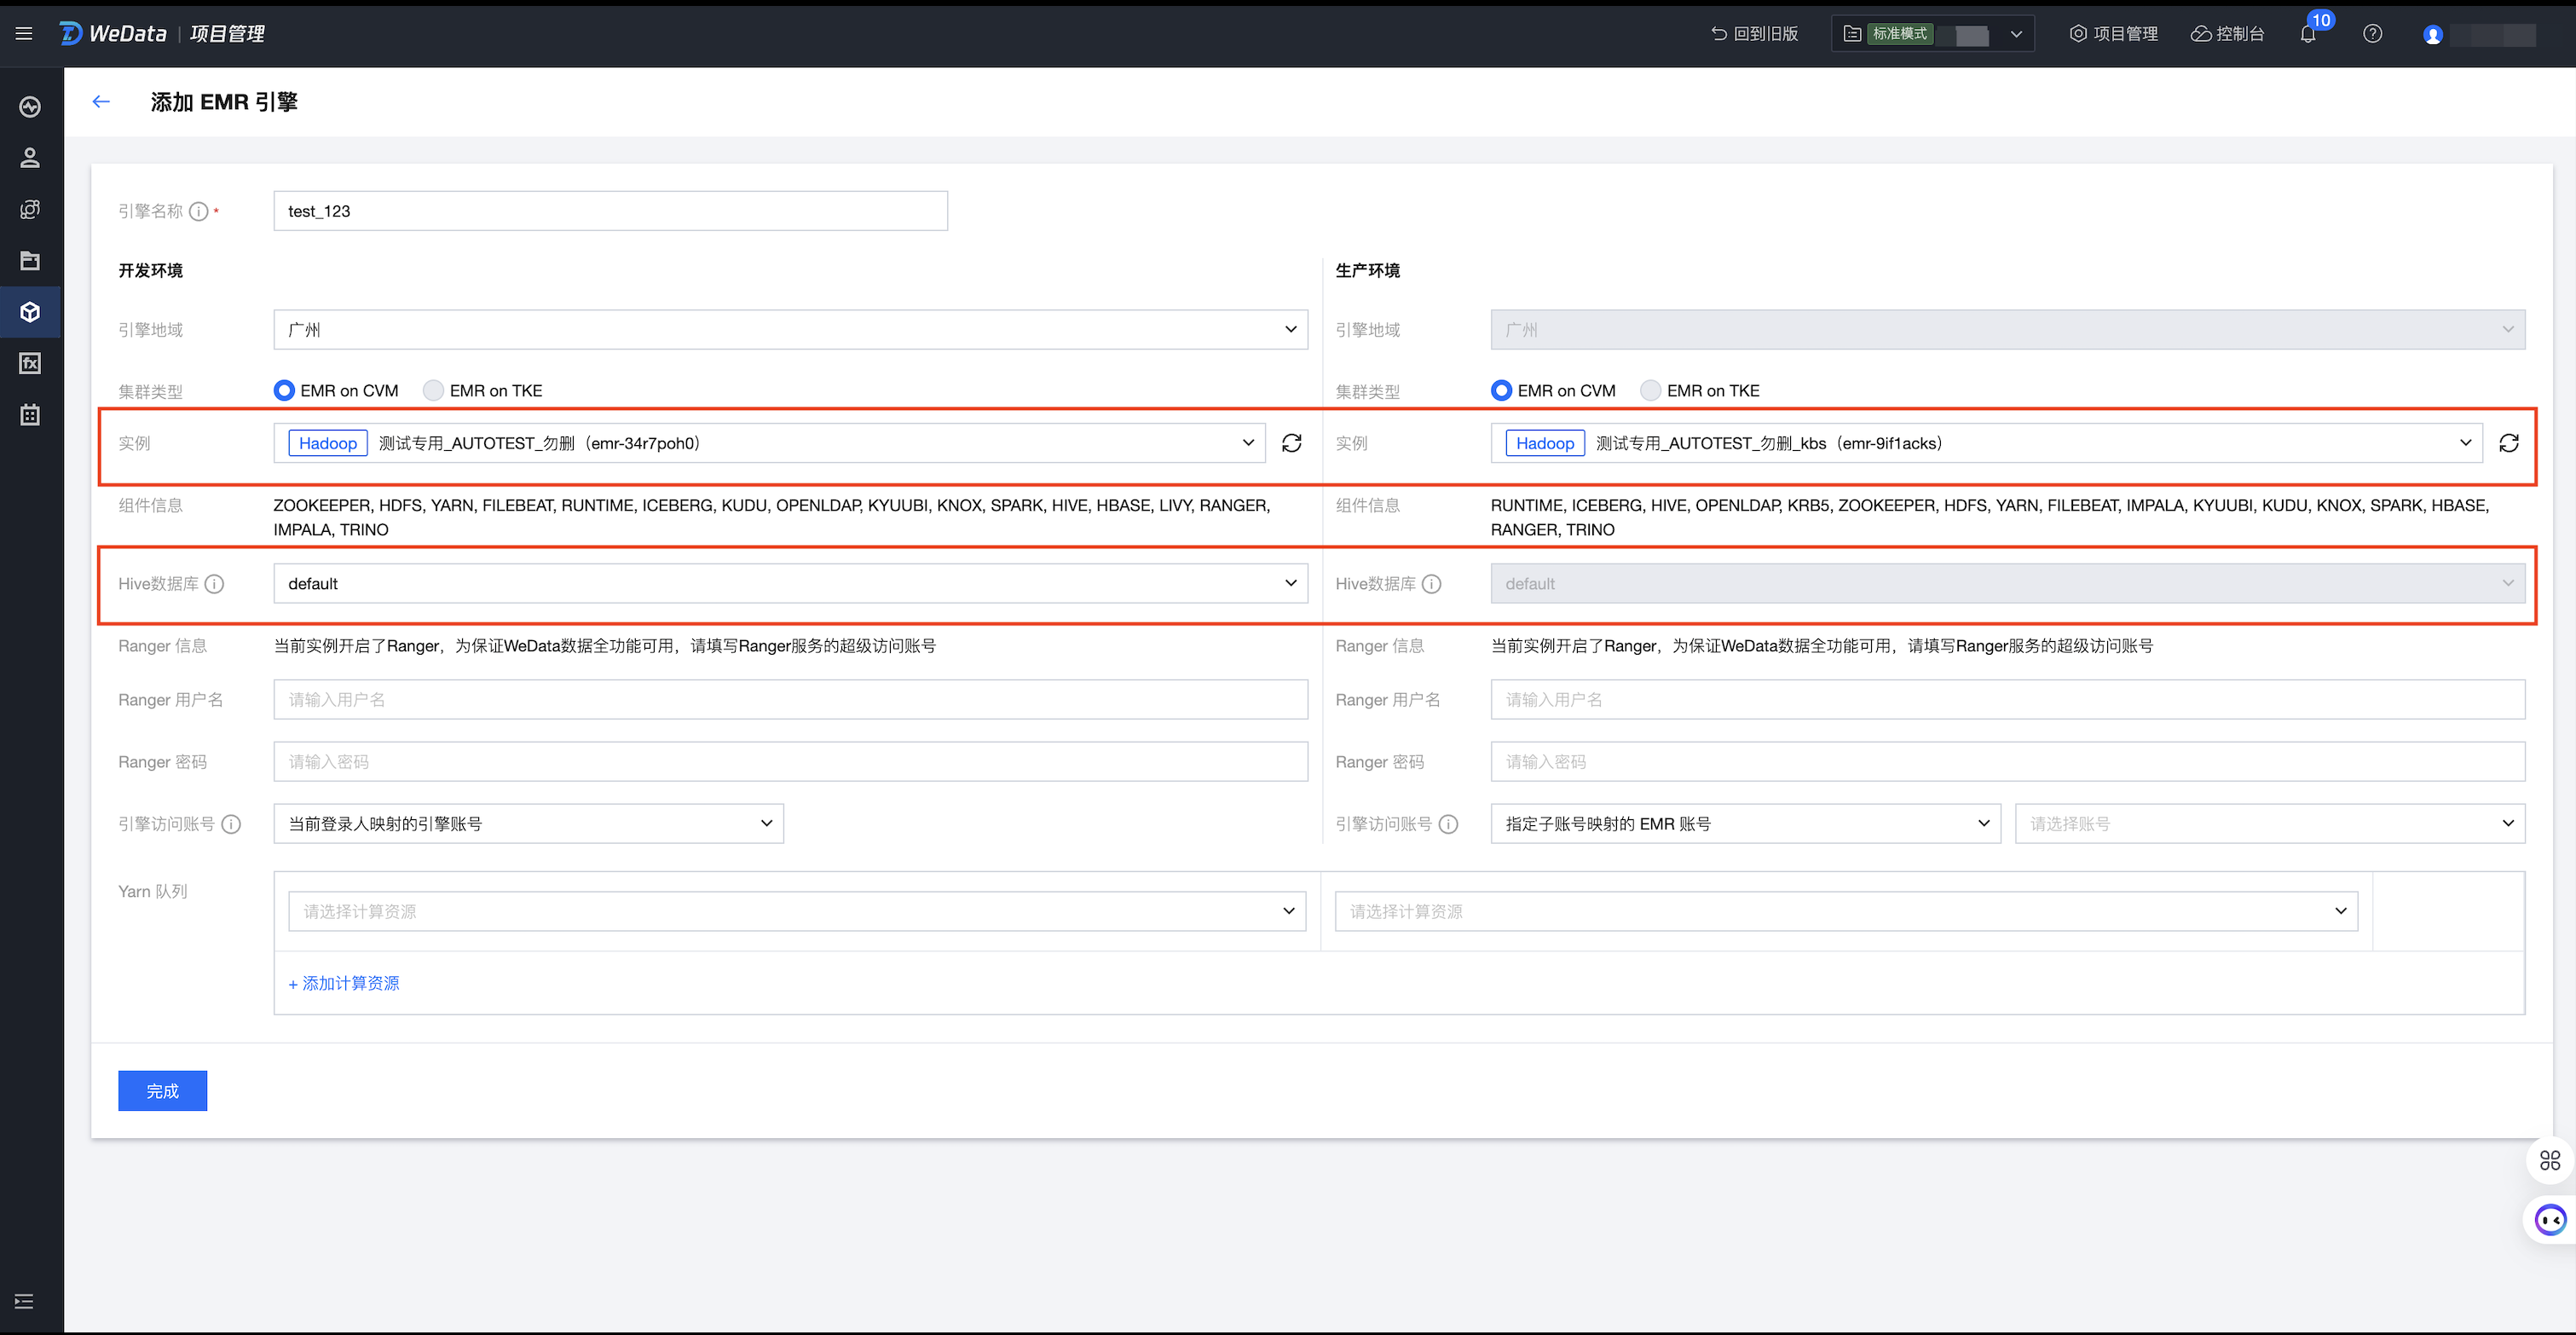
Task: Click the notification bell icon
Action: pos(2308,35)
